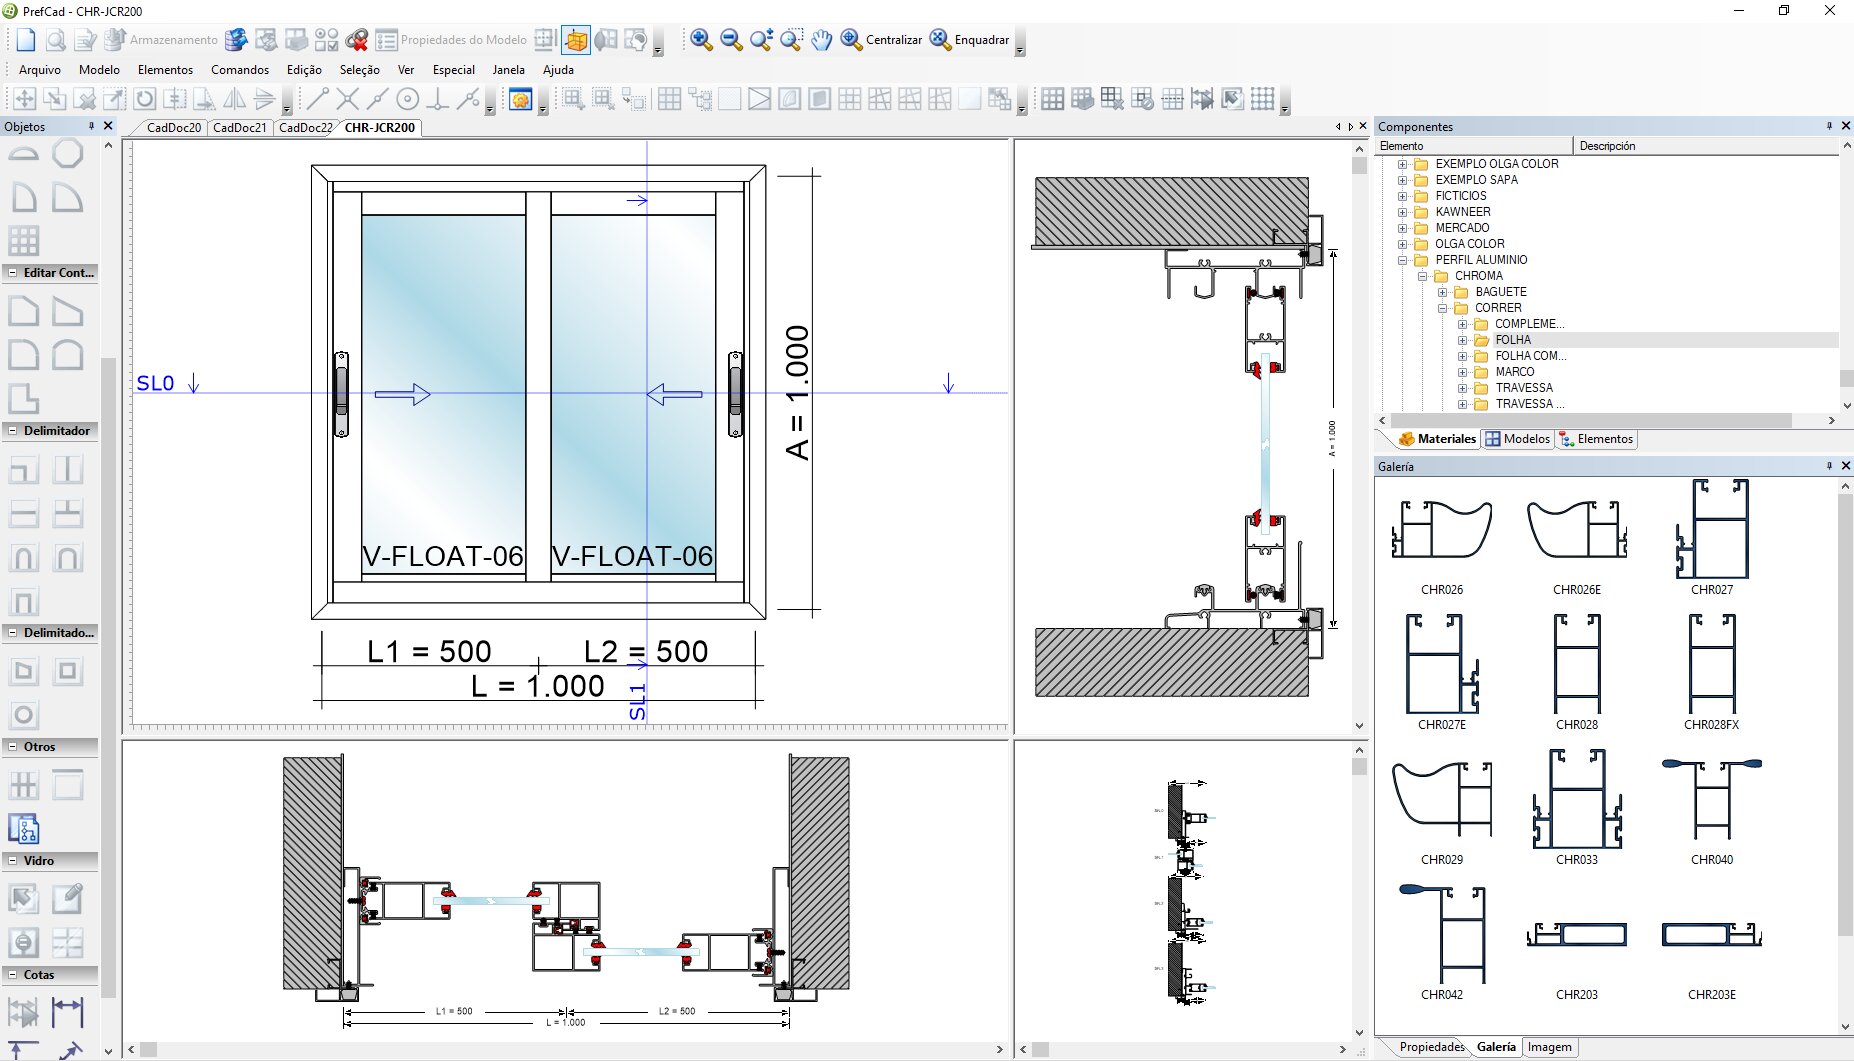Click the horizontal dimension tool under Cotas
The width and height of the screenshot is (1854, 1061).
coord(67,1012)
